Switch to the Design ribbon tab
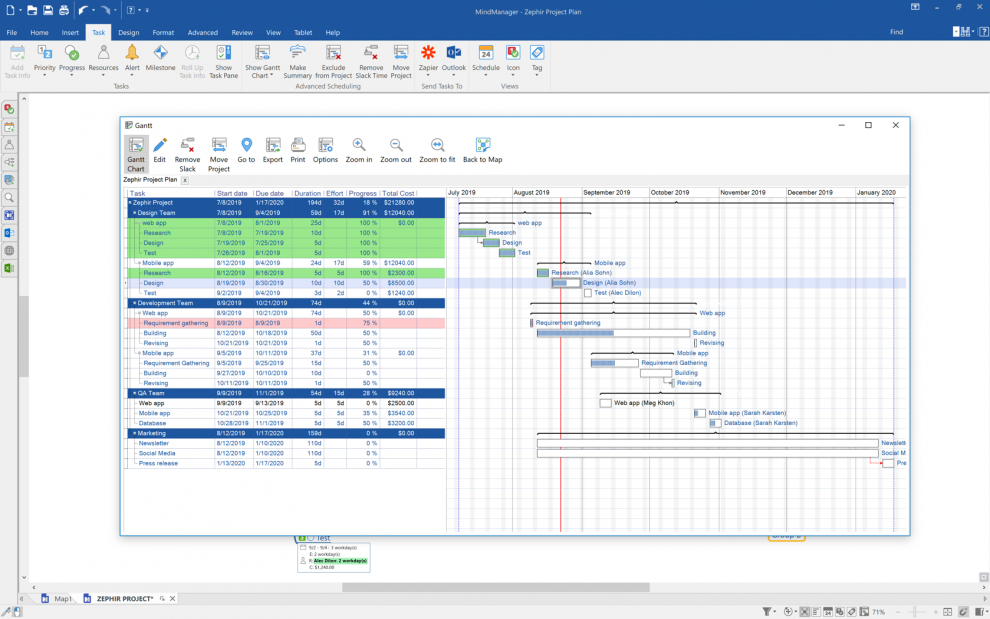990x619 pixels. 129,32
